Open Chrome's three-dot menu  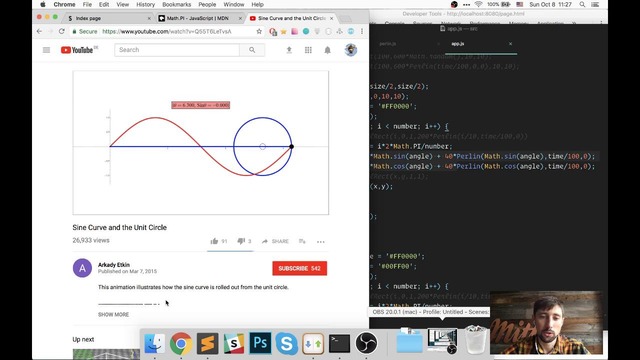coord(362,31)
